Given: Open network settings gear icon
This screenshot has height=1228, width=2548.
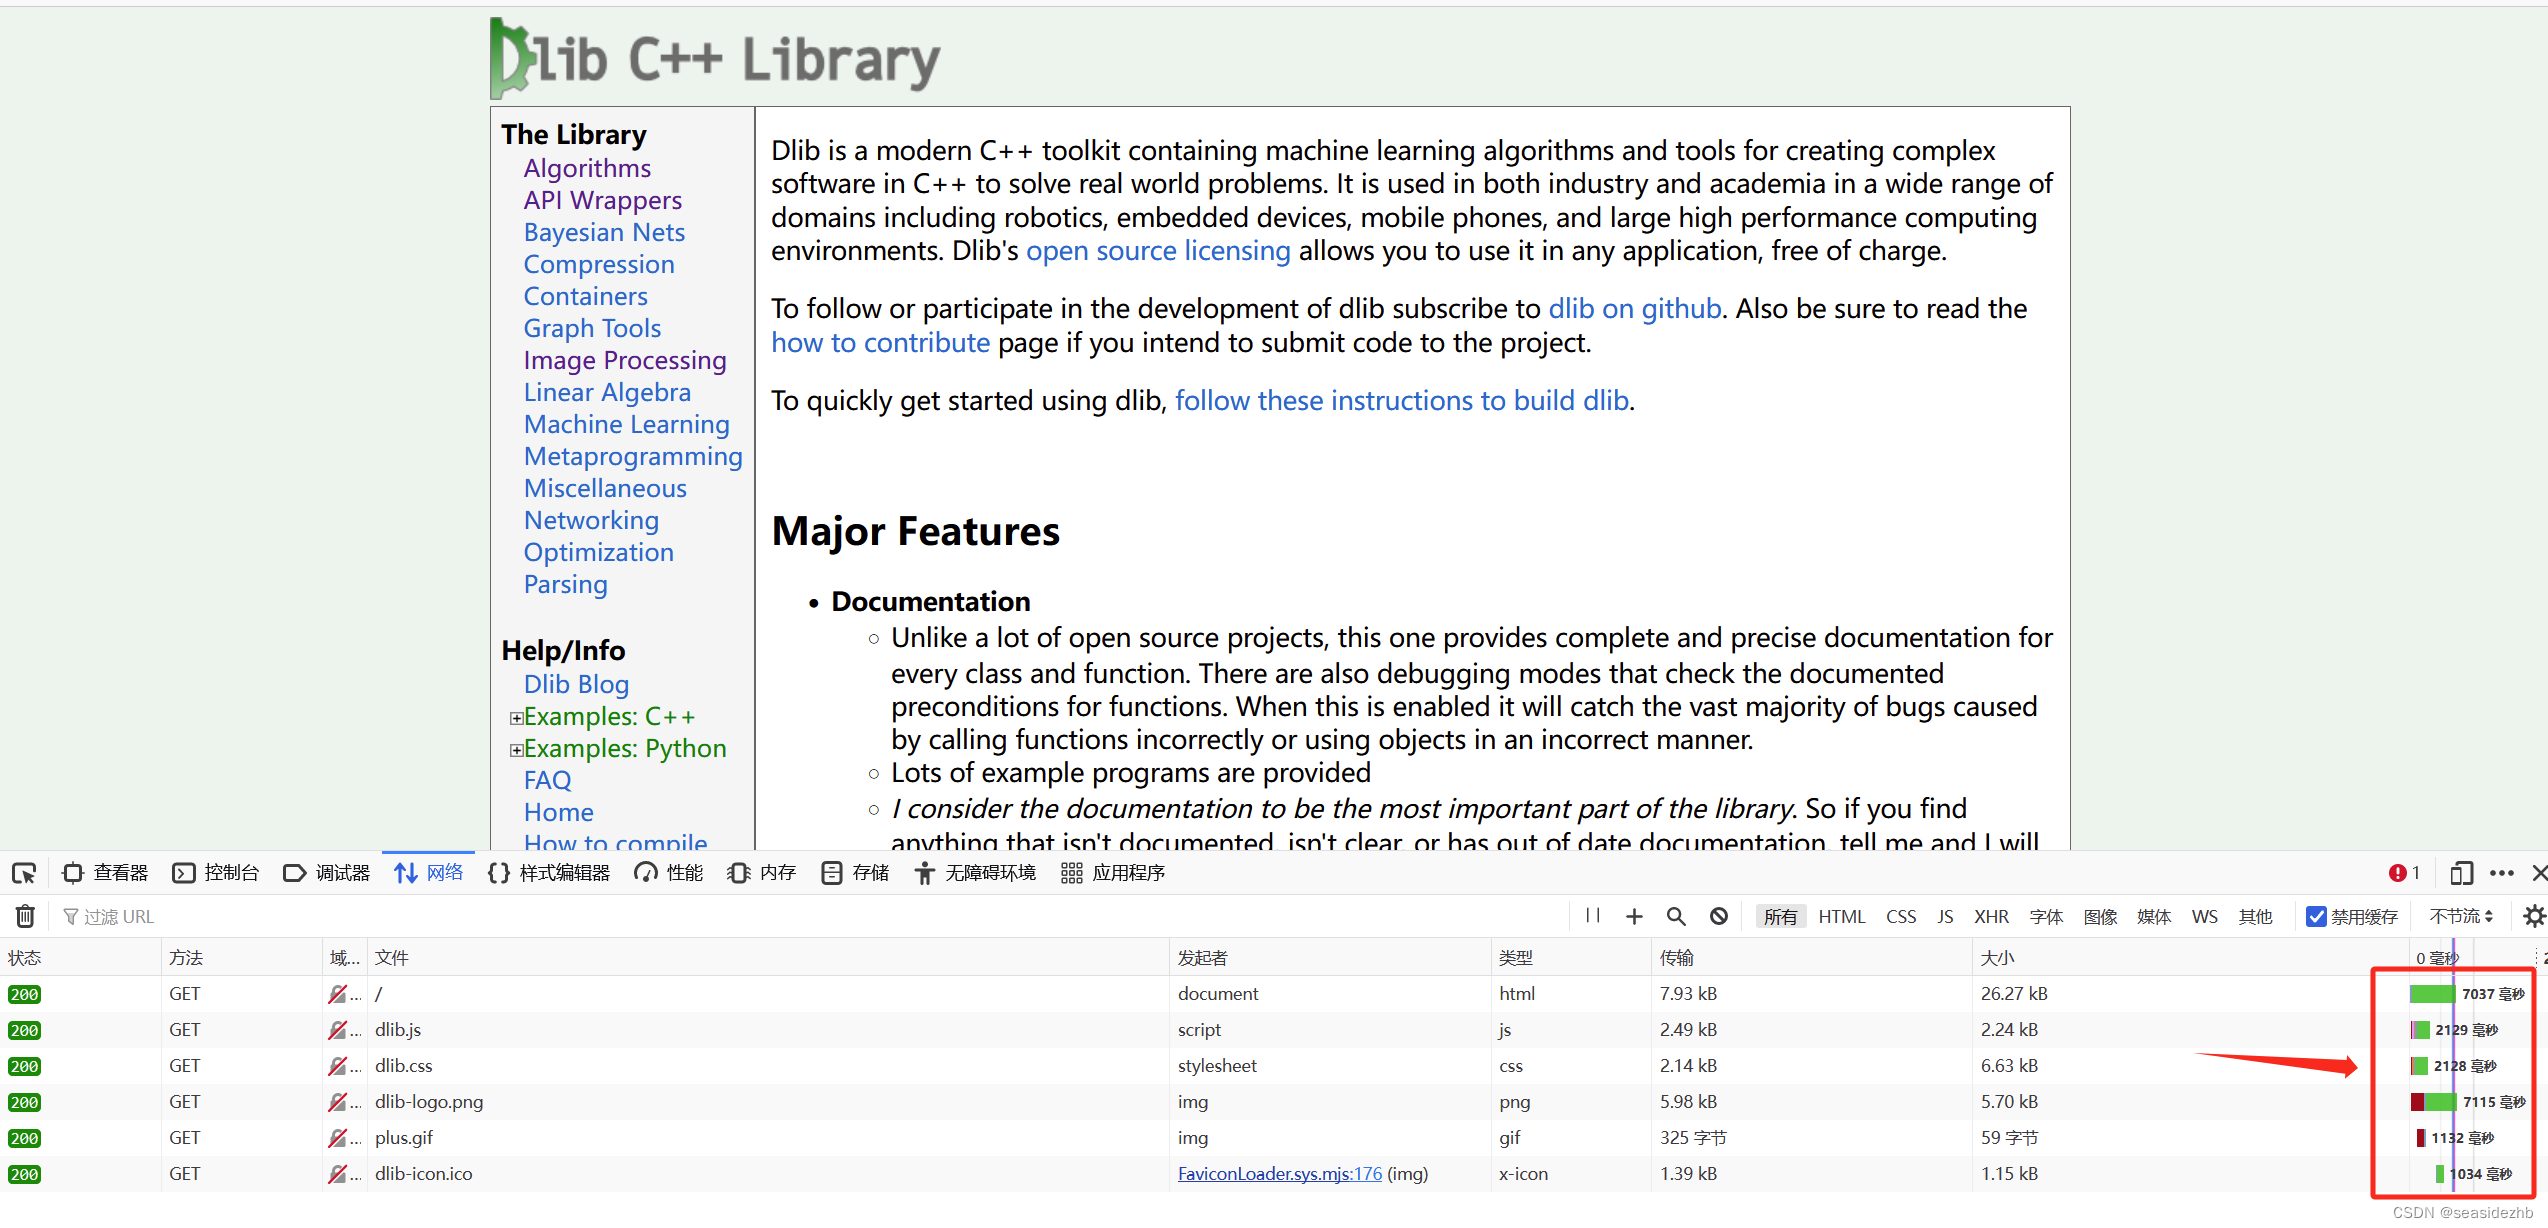Looking at the screenshot, I should [2533, 916].
